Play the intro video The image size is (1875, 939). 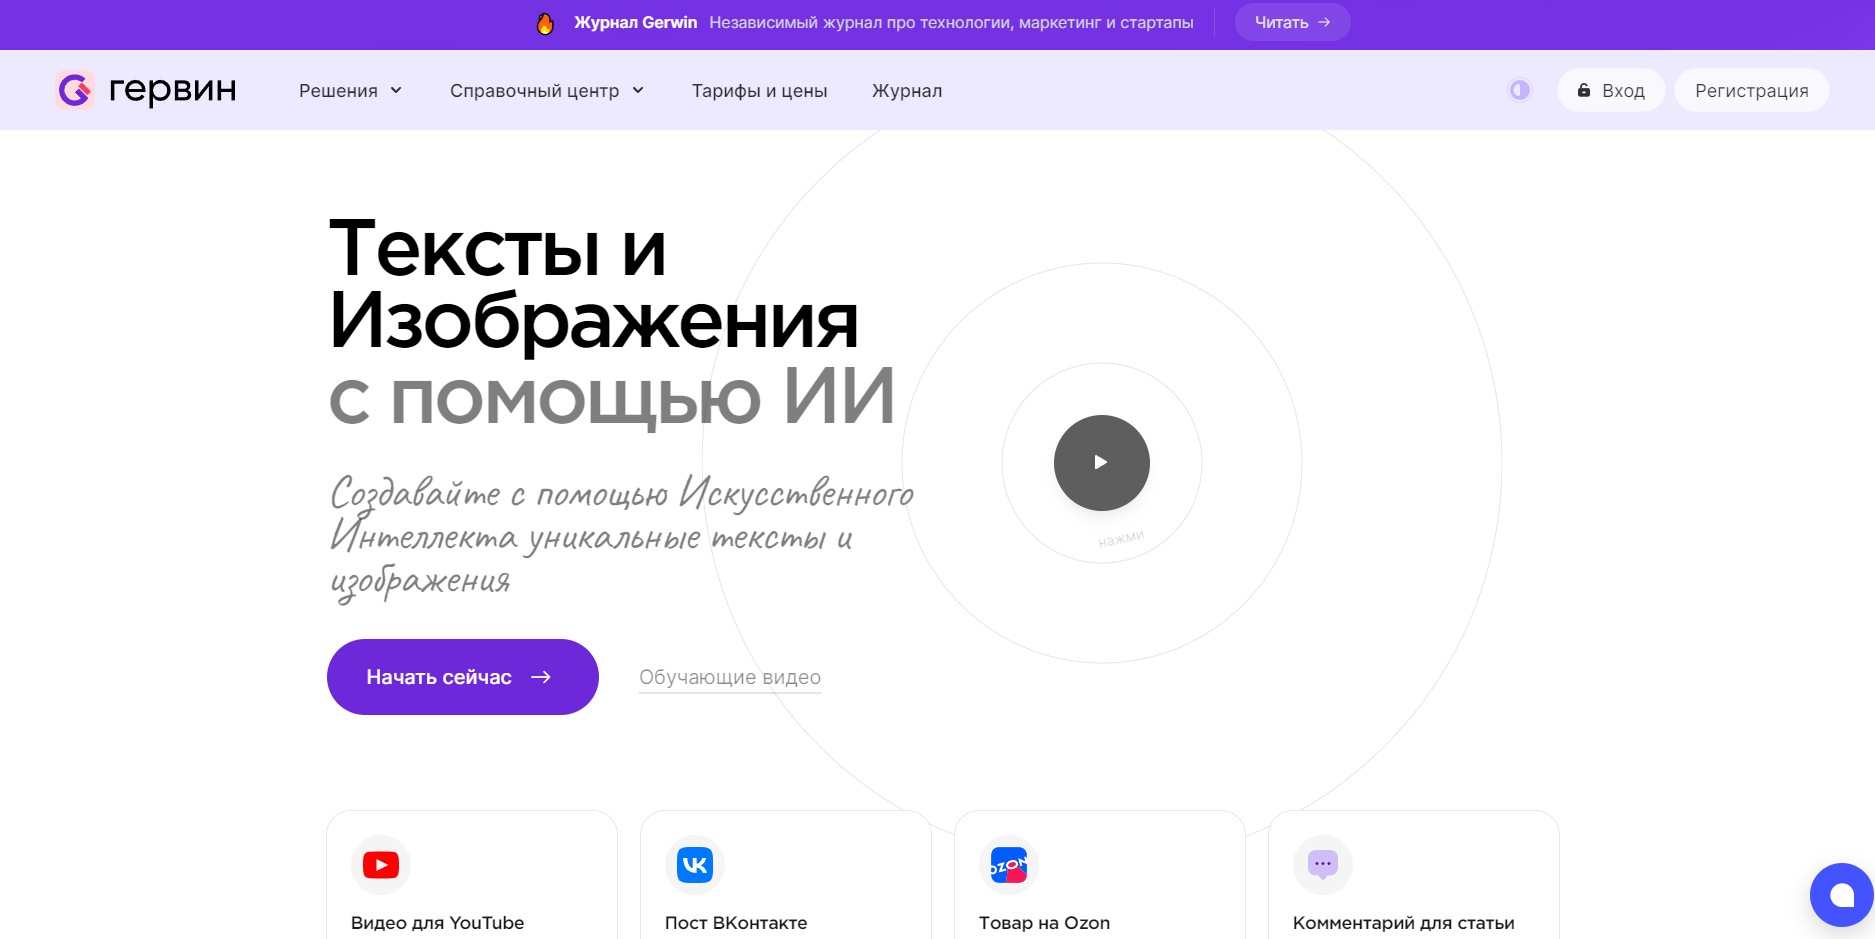coord(1101,463)
